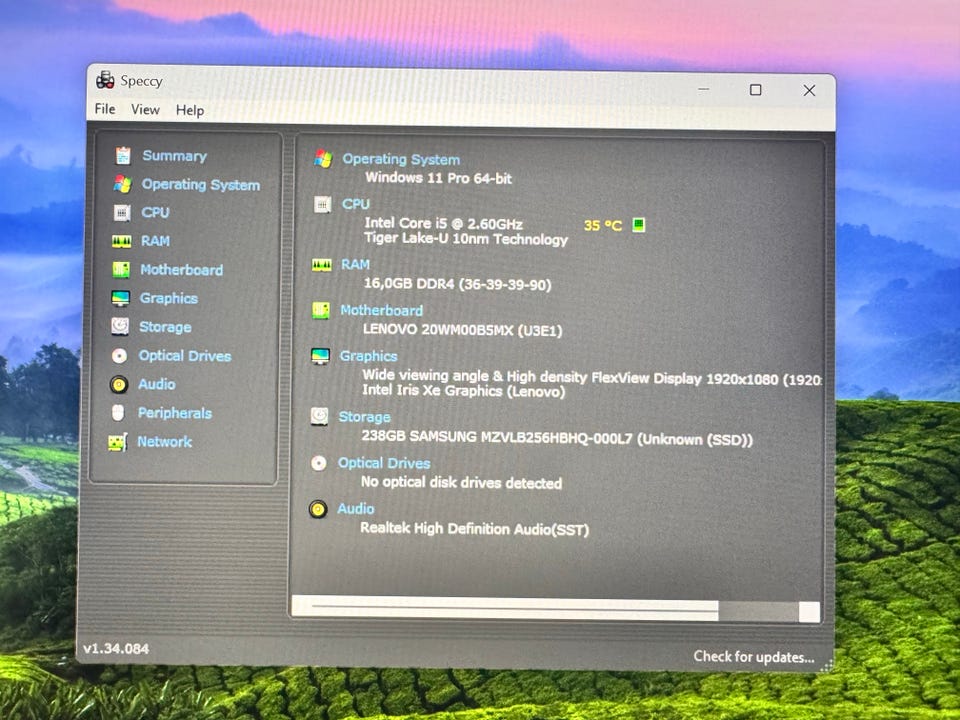Click 'No optical disk drives detected' text

[x=461, y=482]
